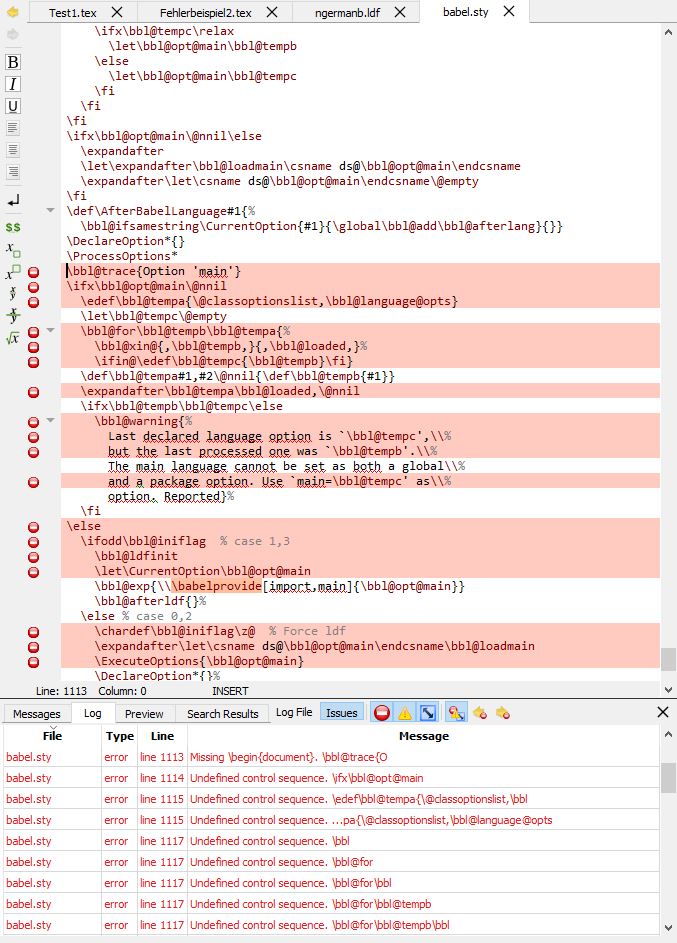Click the center align icon in the sidebar
Screen dimensions: 677x943
point(13,150)
